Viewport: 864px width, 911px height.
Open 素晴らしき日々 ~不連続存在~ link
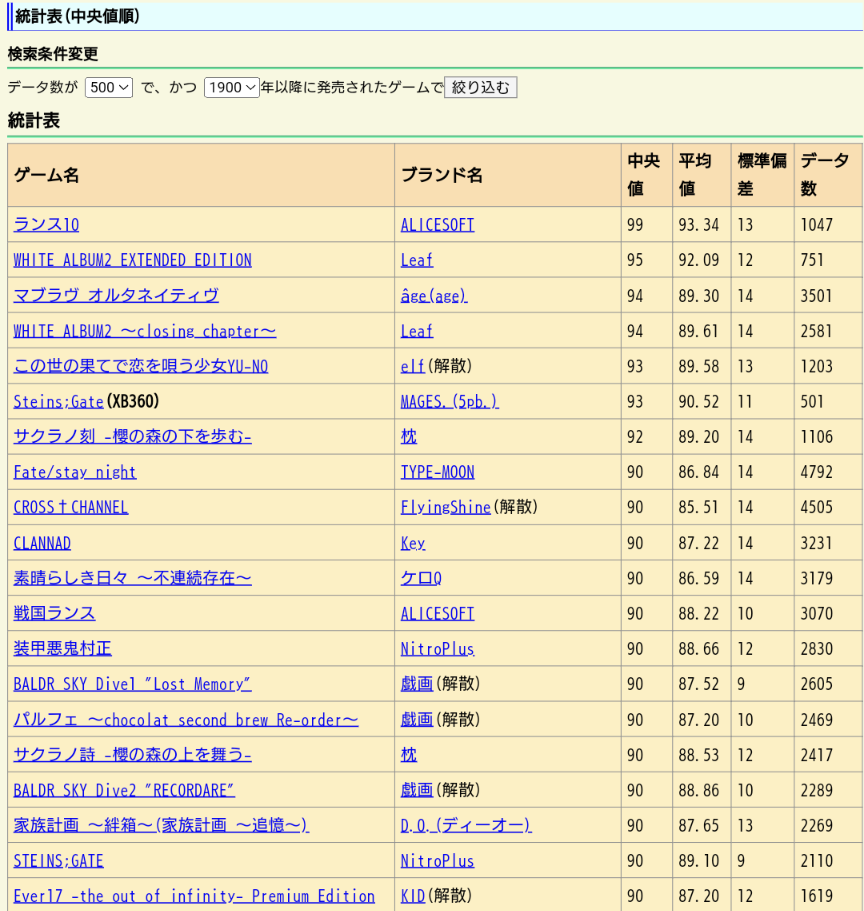tap(132, 578)
